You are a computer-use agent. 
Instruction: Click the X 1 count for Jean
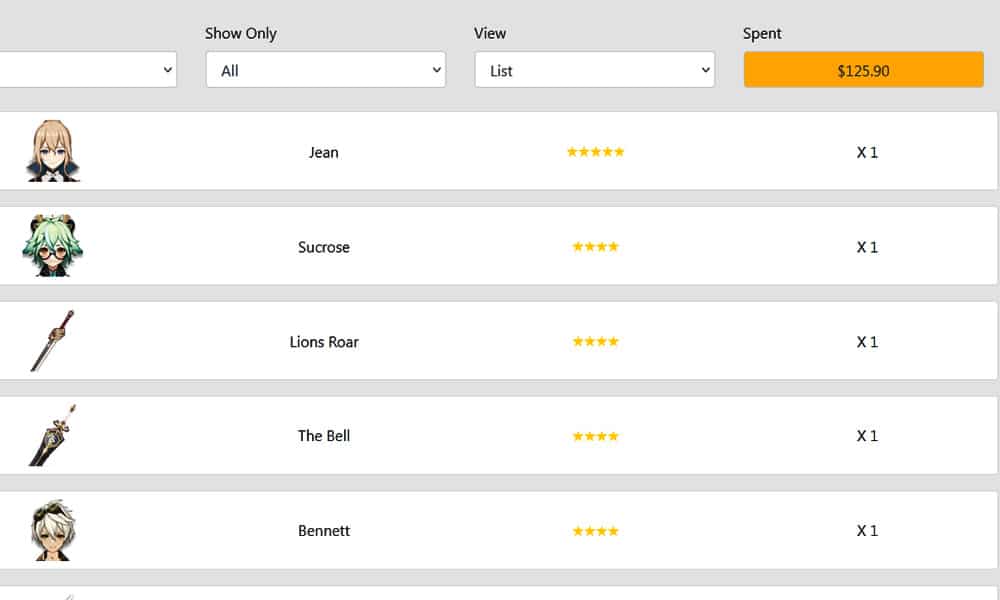click(867, 152)
